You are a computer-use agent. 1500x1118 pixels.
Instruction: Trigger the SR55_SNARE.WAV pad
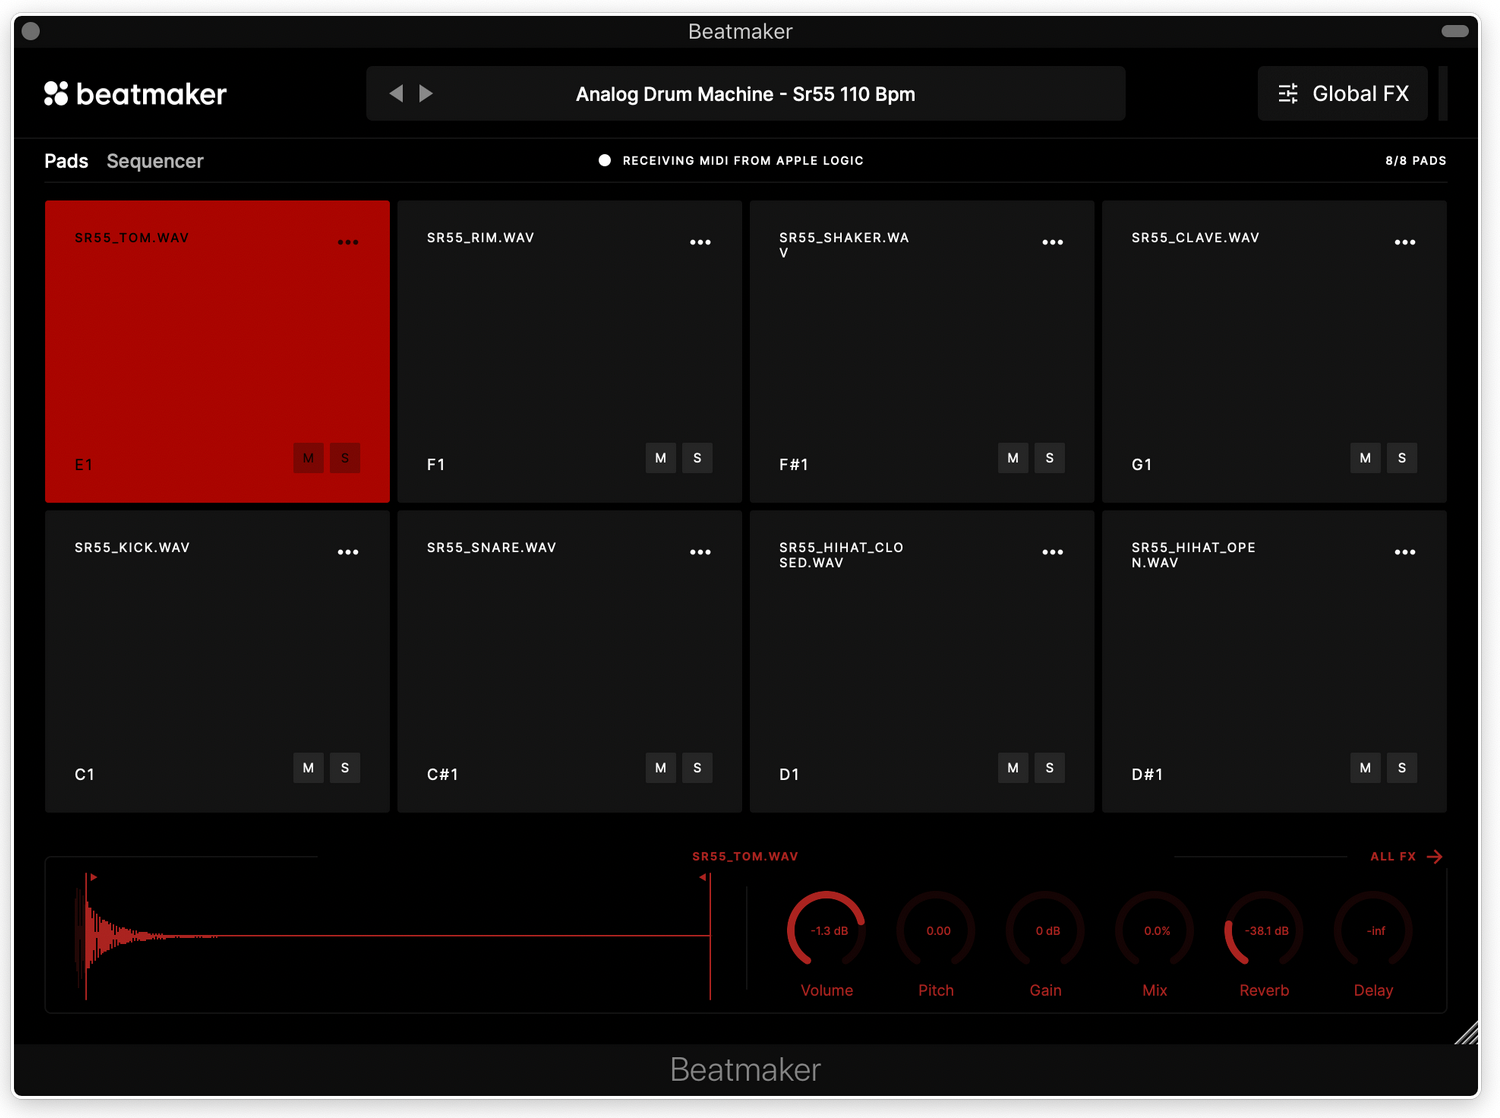point(569,650)
